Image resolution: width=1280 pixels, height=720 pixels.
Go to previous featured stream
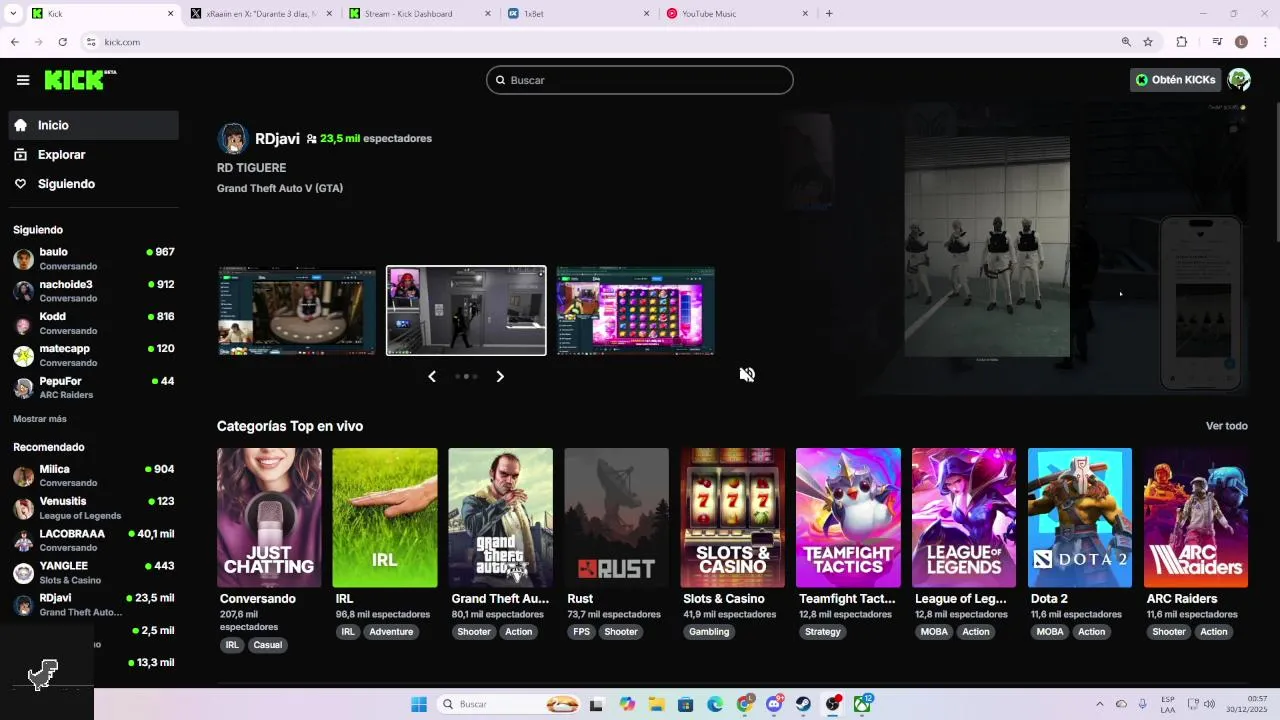pos(432,376)
